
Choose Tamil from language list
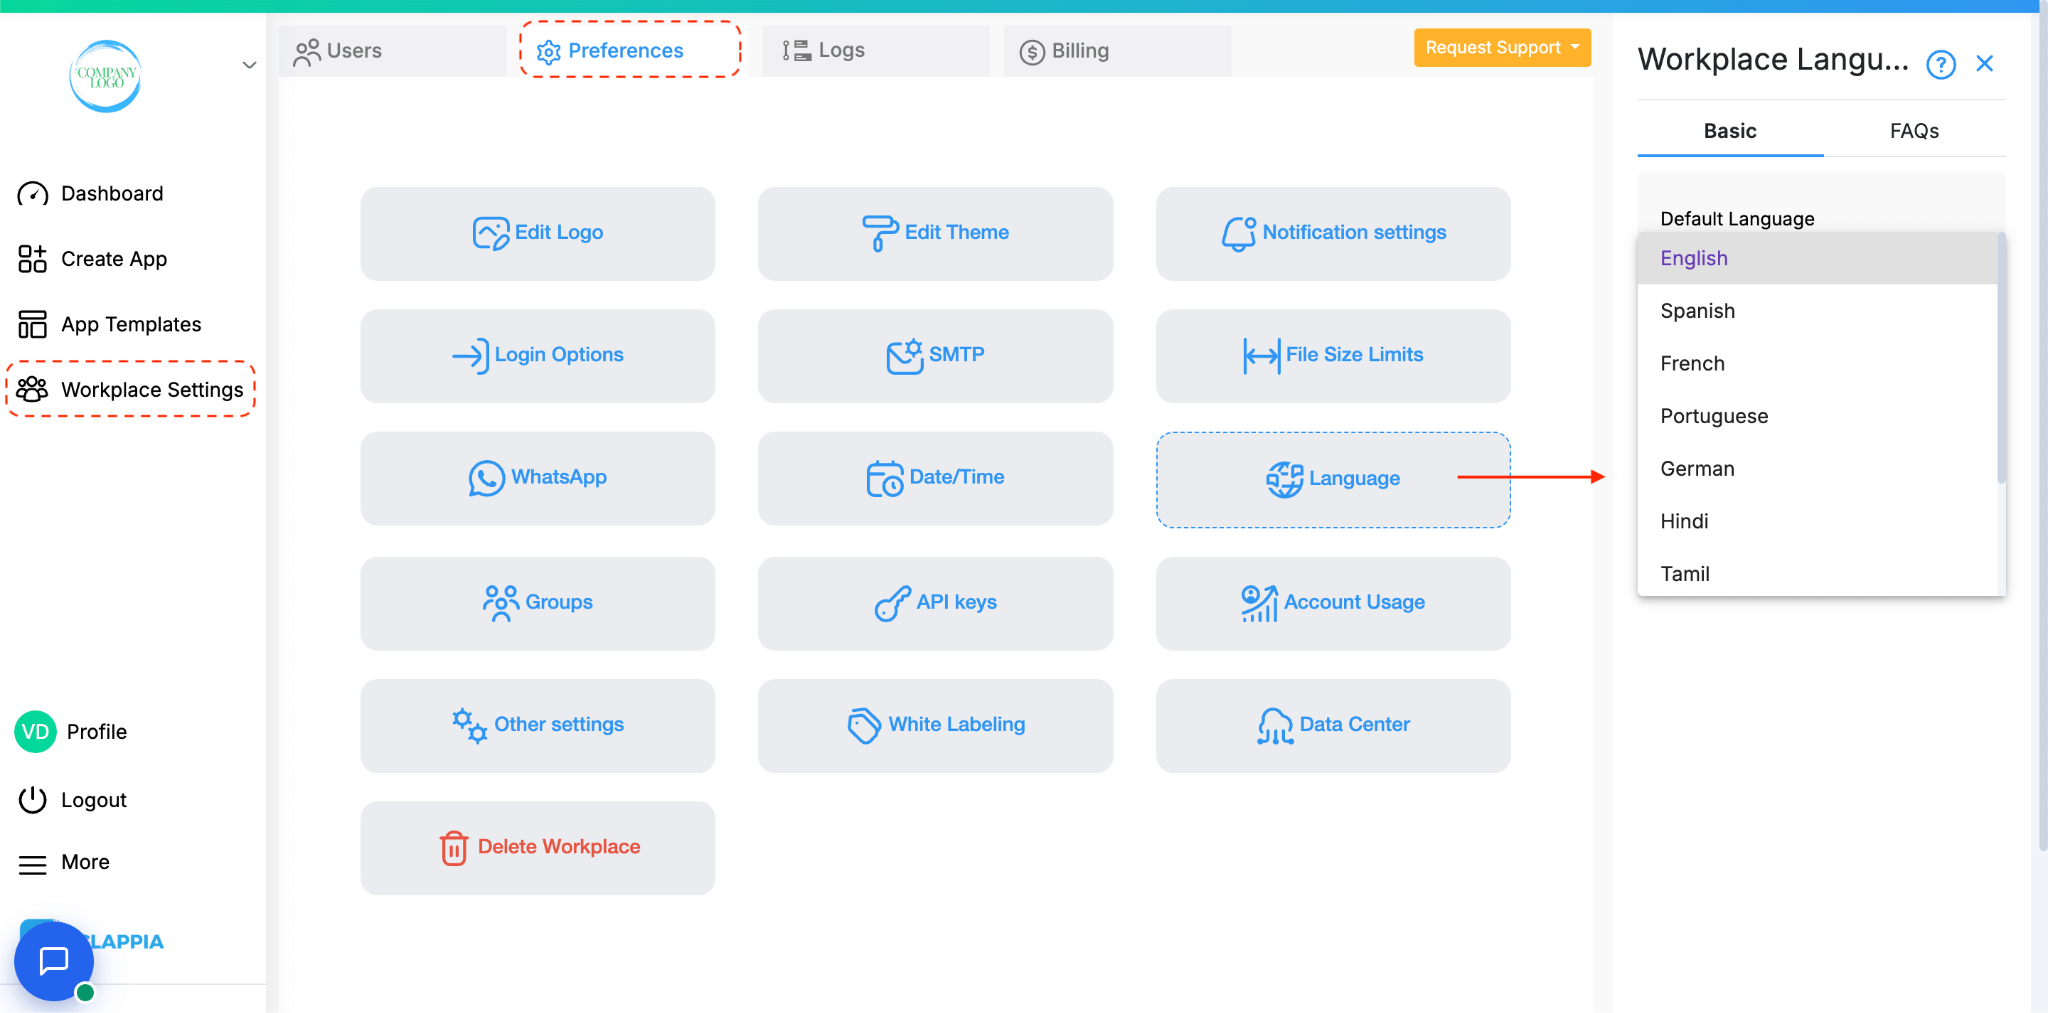pyautogui.click(x=1817, y=574)
